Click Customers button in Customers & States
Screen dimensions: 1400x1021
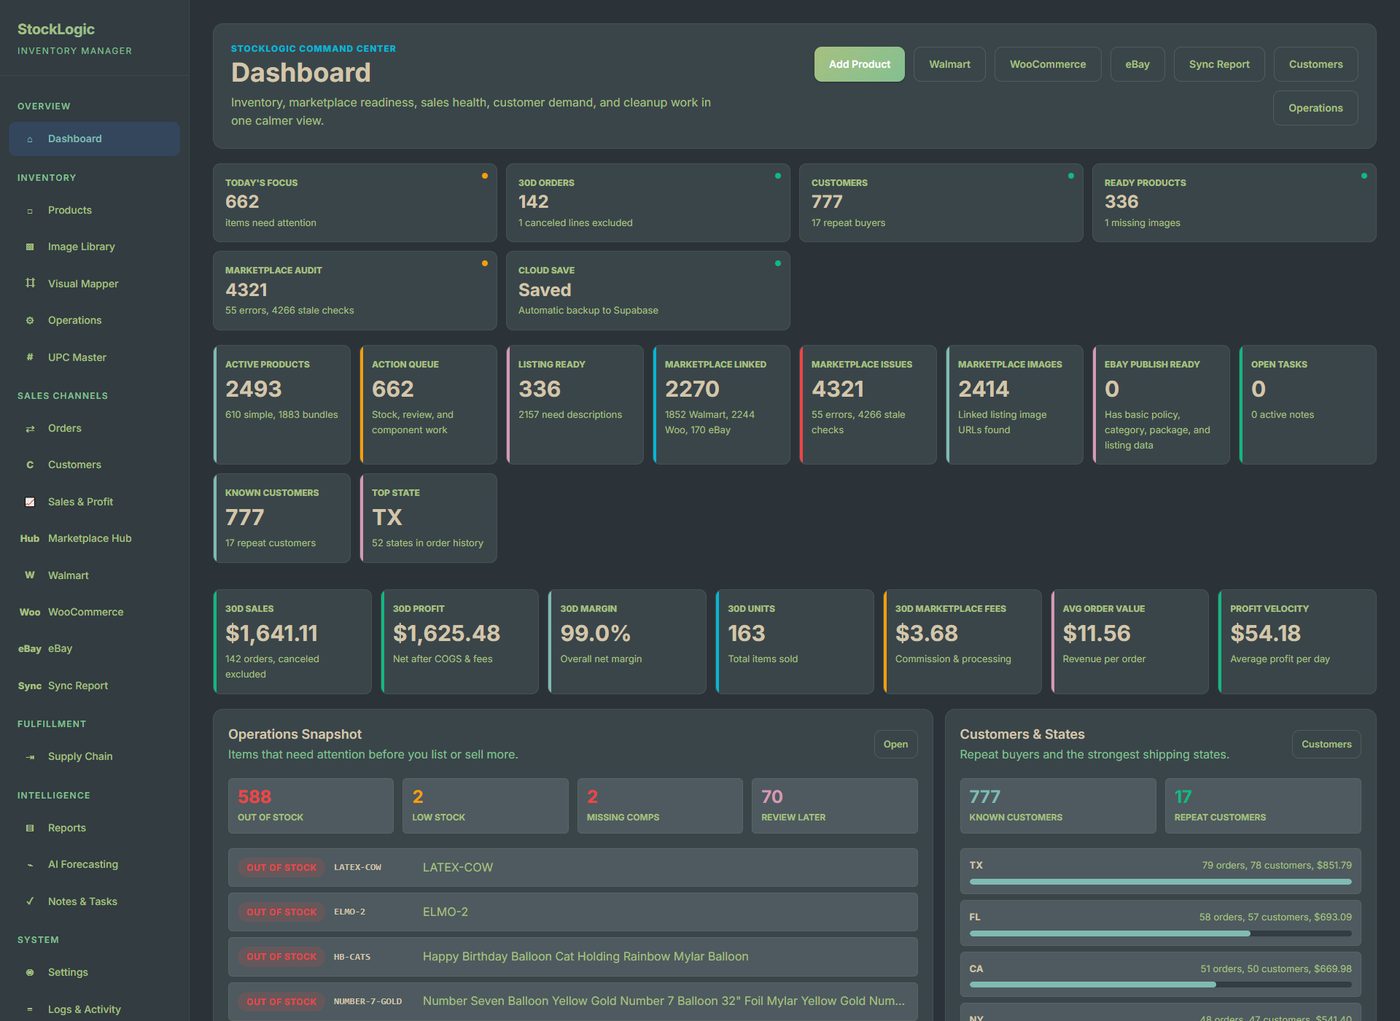1326,744
